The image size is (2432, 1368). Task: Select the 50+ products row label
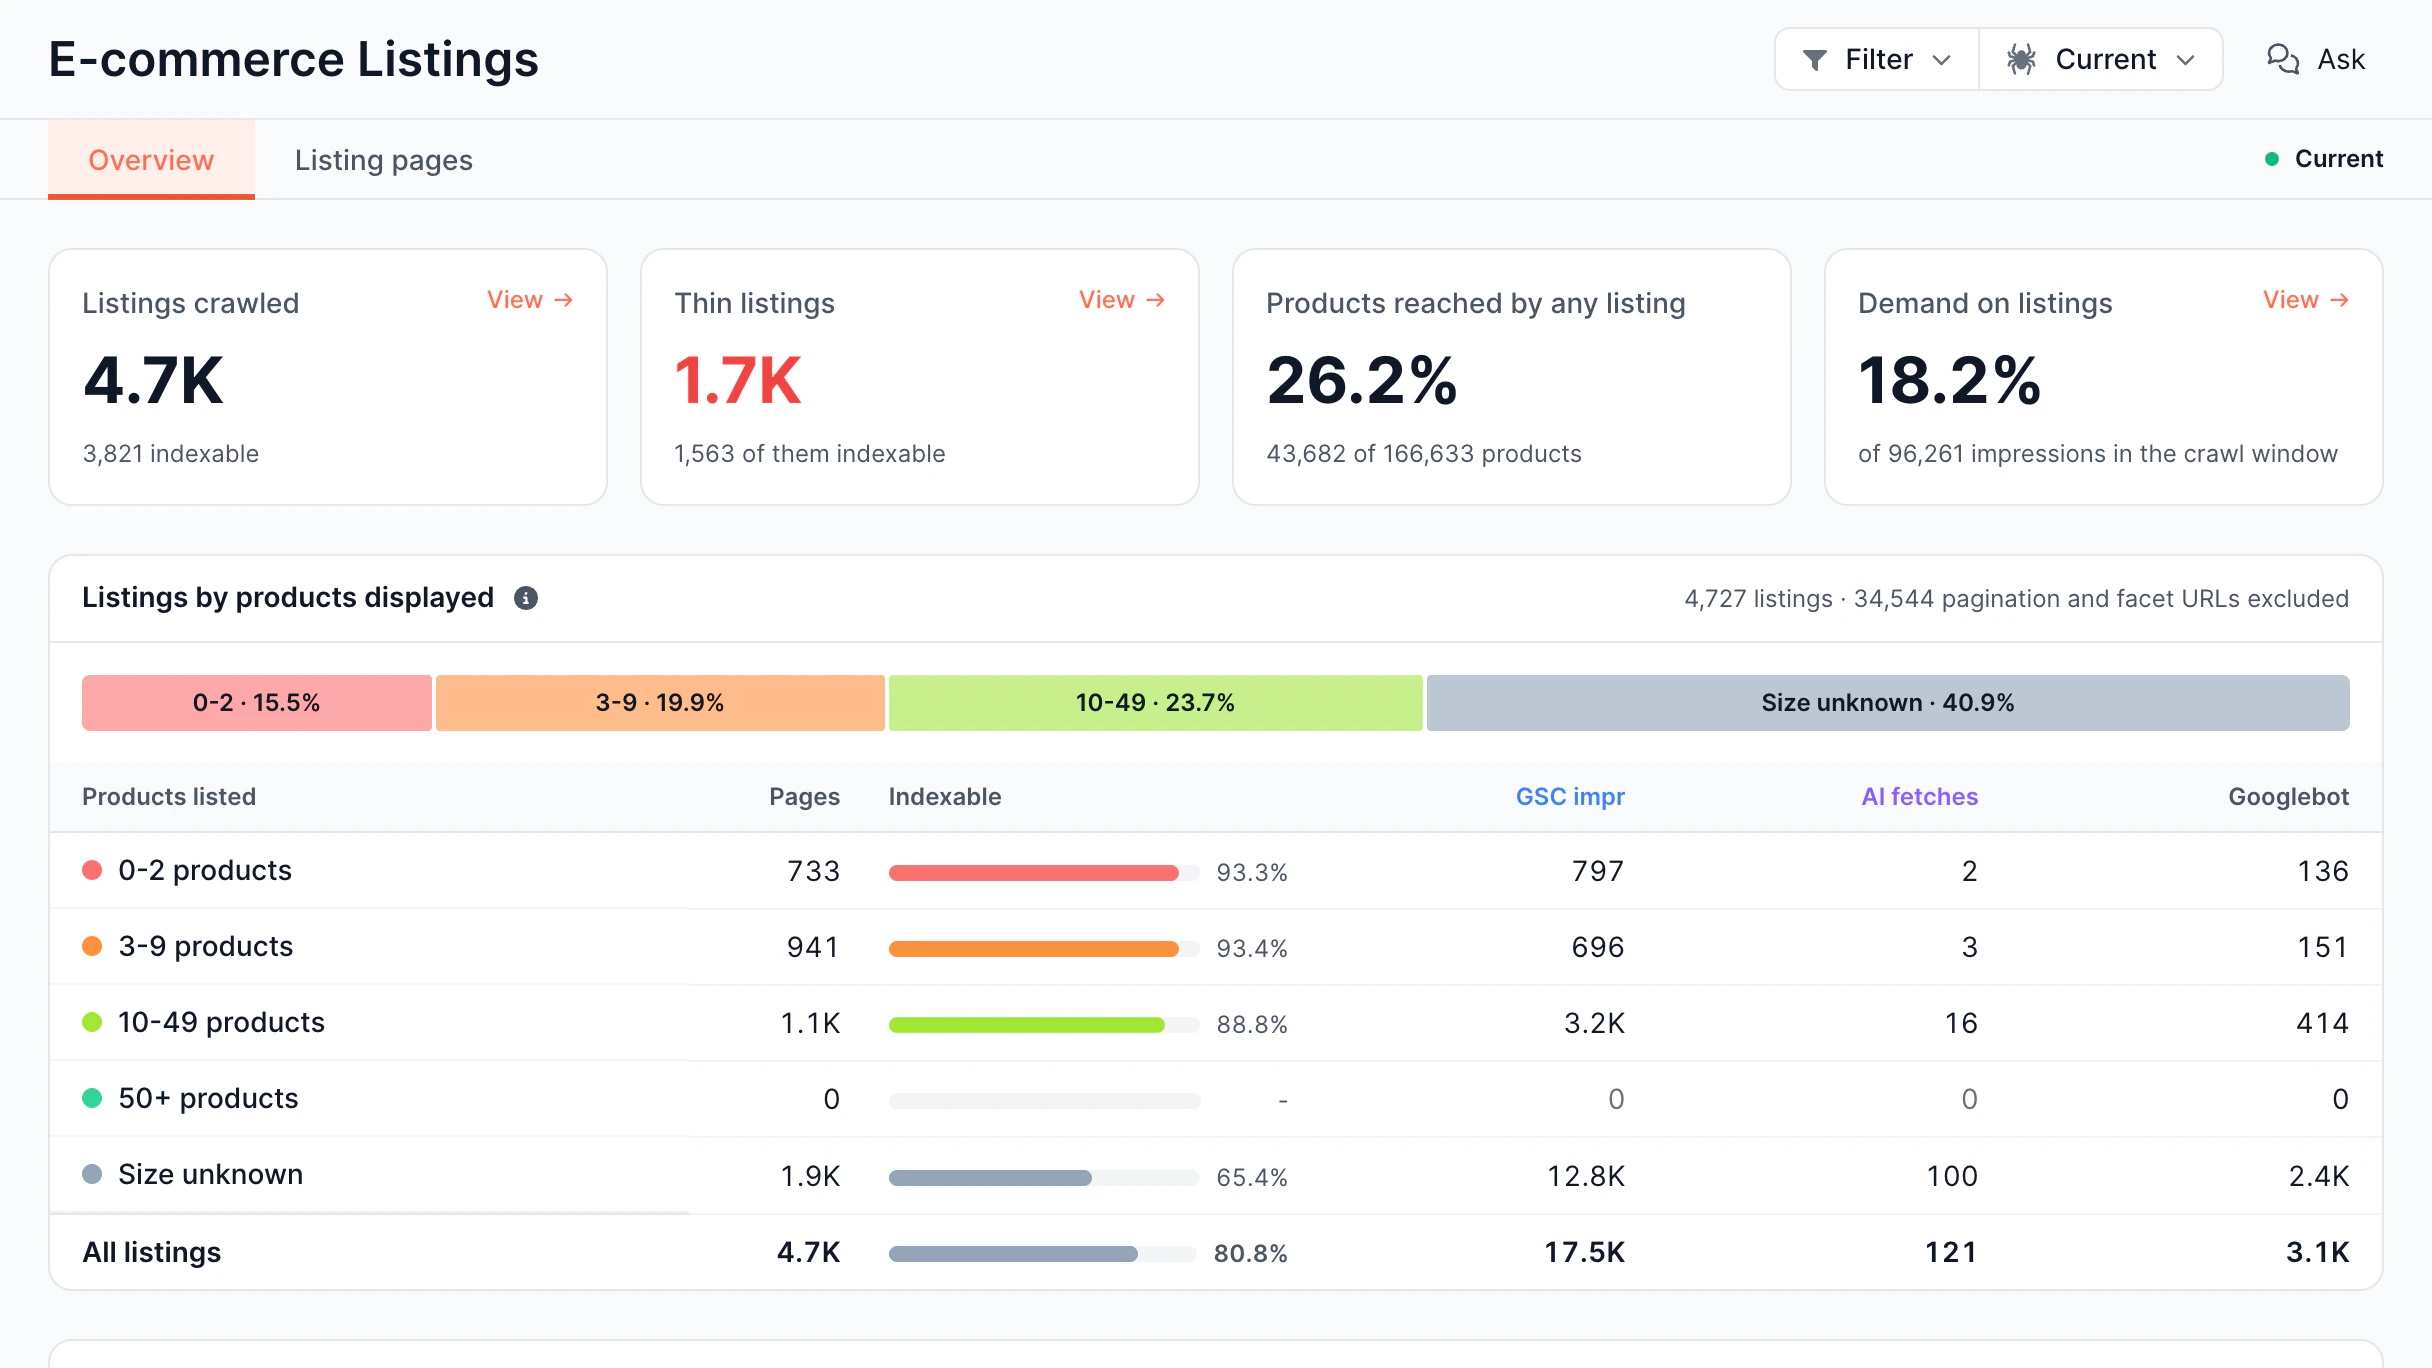coord(208,1099)
